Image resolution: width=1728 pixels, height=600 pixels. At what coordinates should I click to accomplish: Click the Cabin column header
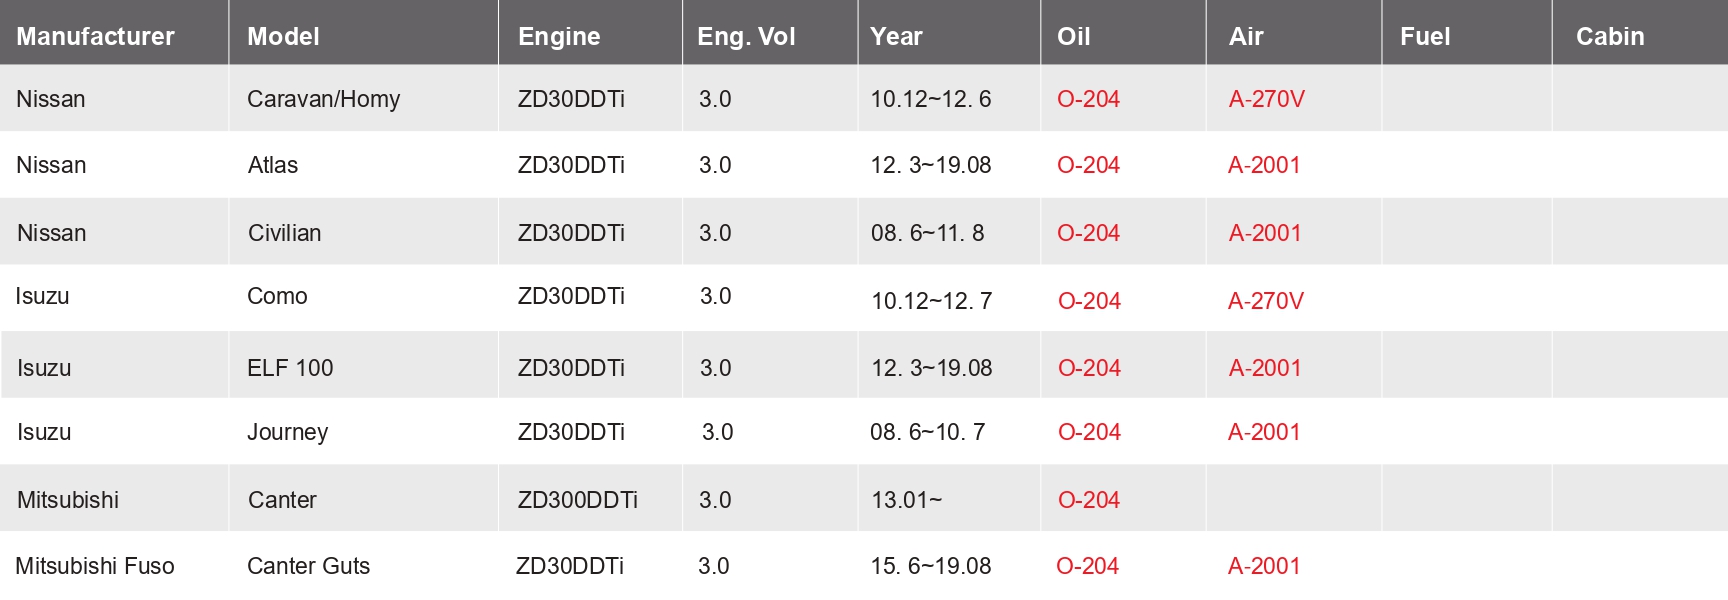coord(1610,37)
